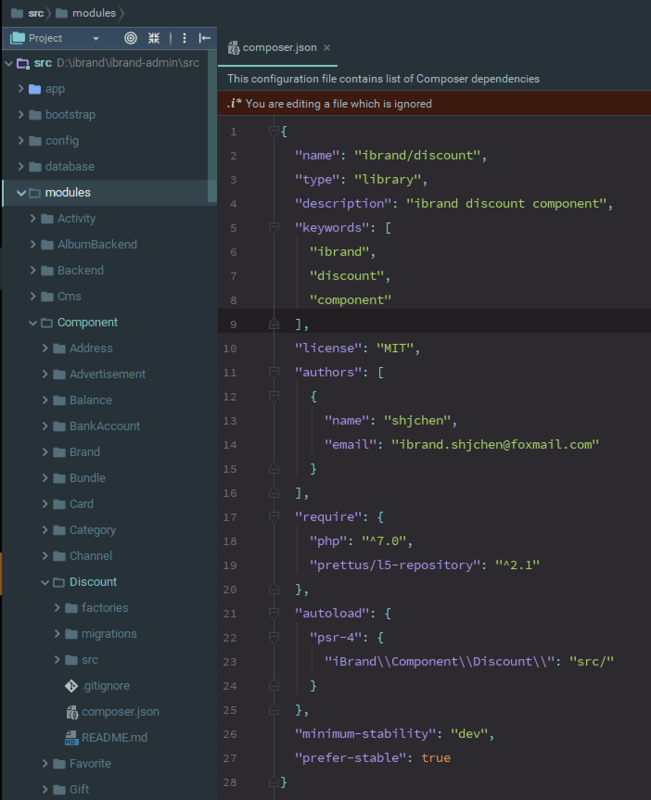
Task: Open Project panel options (three dots)
Action: [x=184, y=38]
